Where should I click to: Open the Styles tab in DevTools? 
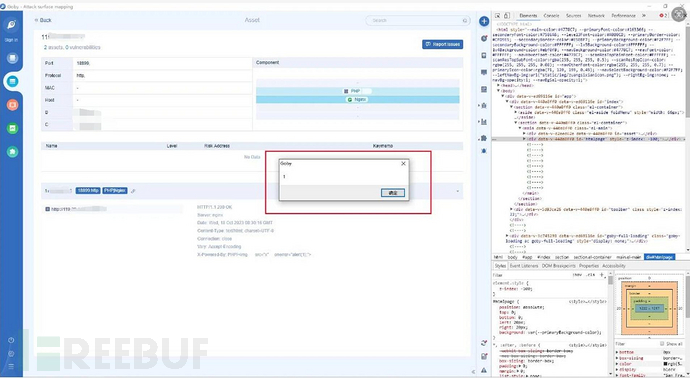coord(500,266)
